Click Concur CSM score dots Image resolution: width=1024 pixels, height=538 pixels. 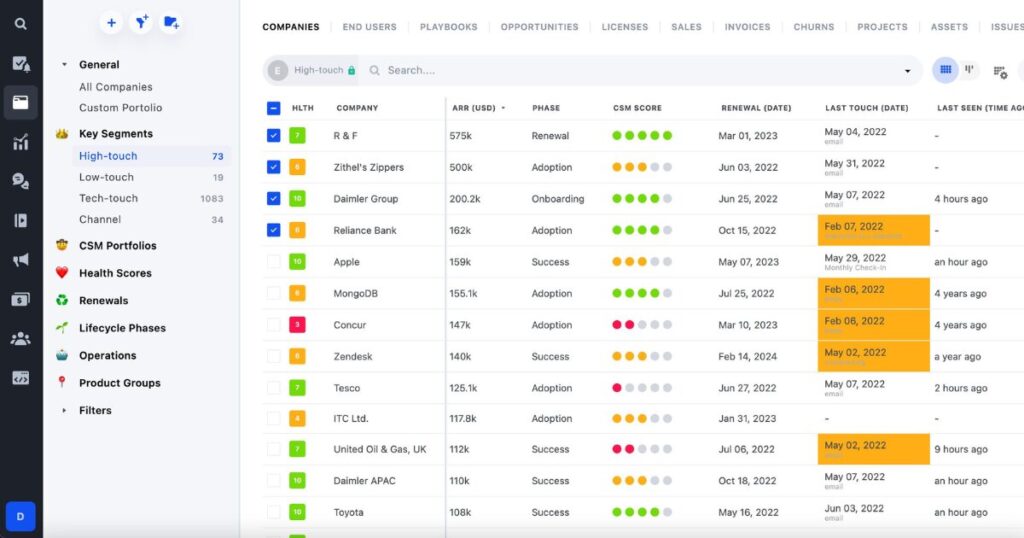642,324
